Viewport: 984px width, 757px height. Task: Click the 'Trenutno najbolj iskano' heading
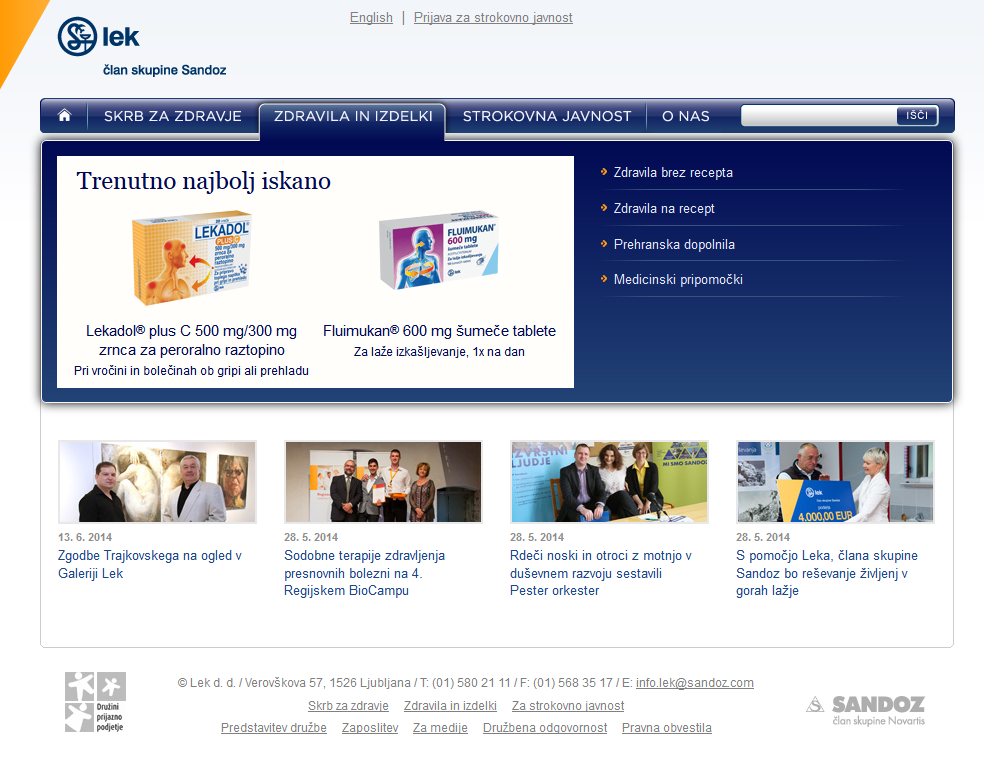click(203, 181)
